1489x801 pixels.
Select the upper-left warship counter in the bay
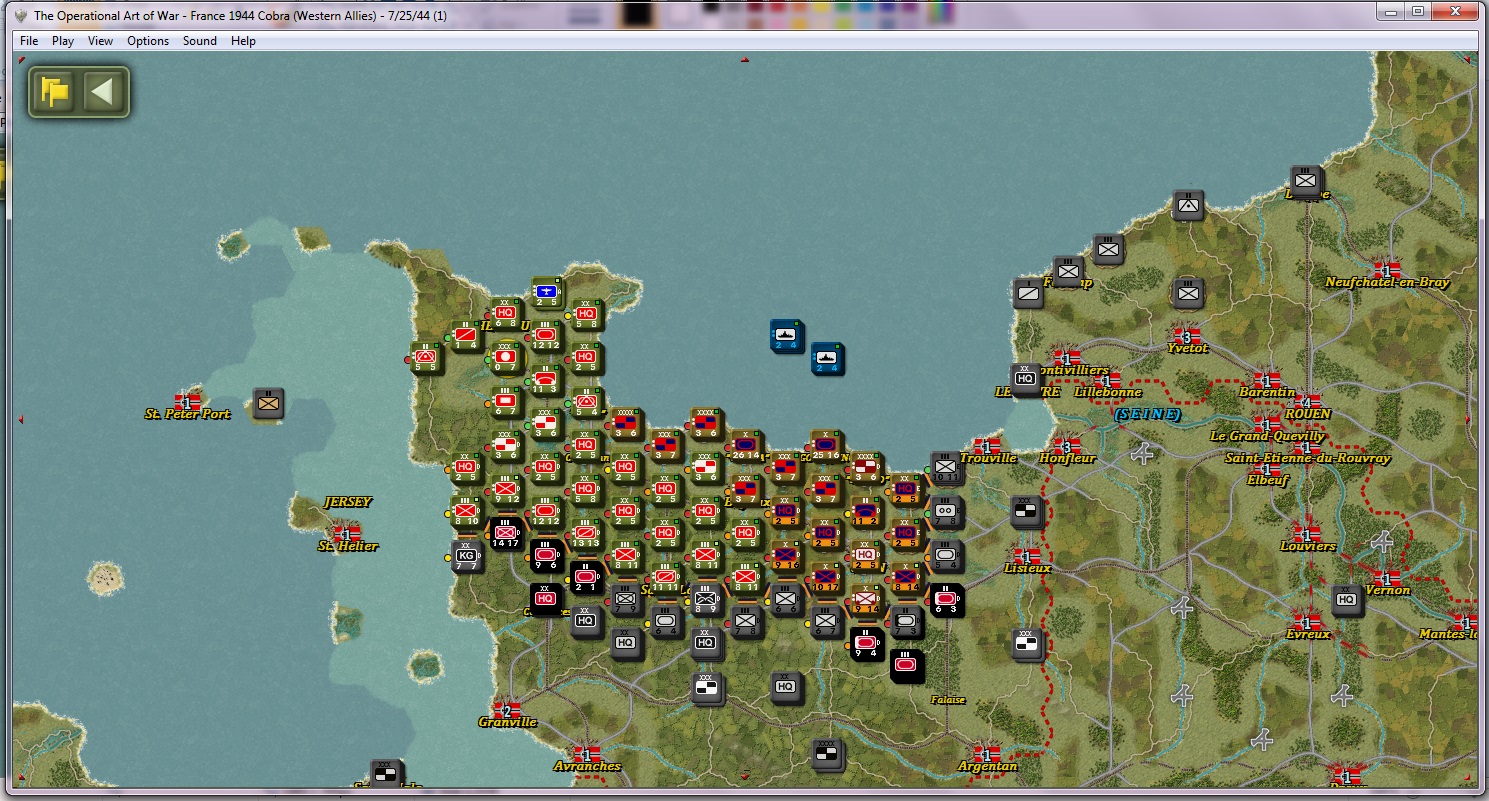[787, 335]
